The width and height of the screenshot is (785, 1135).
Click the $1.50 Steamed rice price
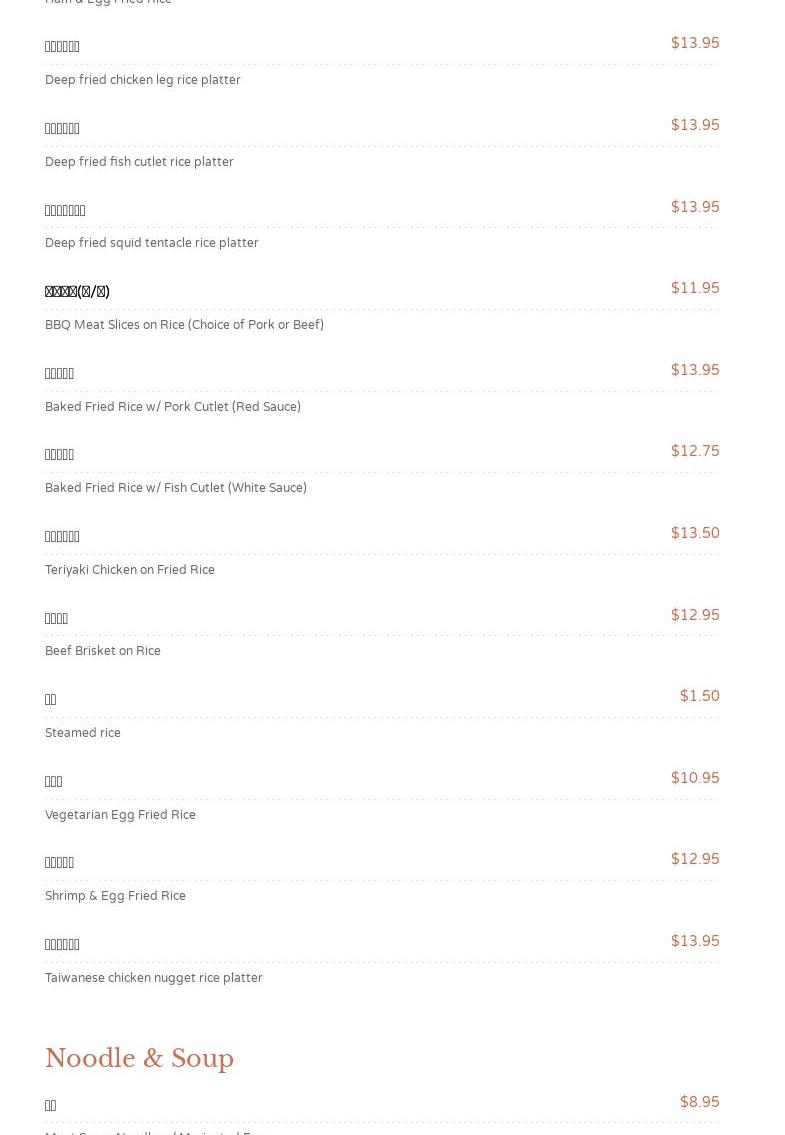click(x=699, y=696)
